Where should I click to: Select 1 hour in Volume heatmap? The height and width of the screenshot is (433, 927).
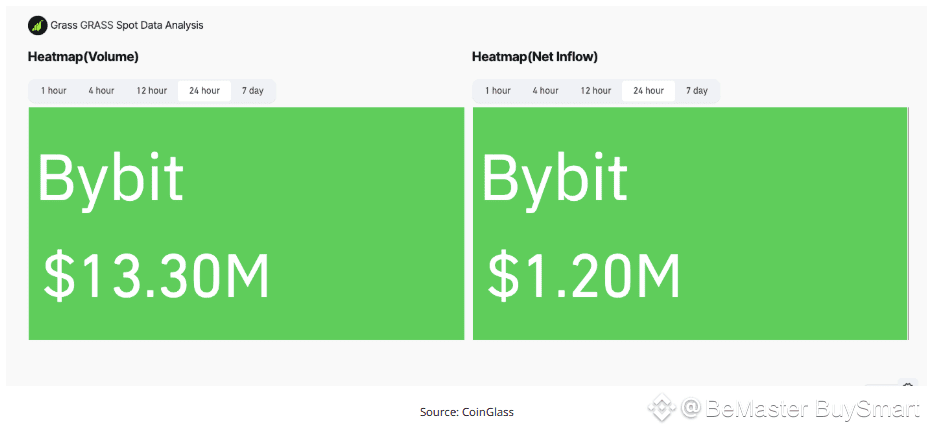coord(54,91)
